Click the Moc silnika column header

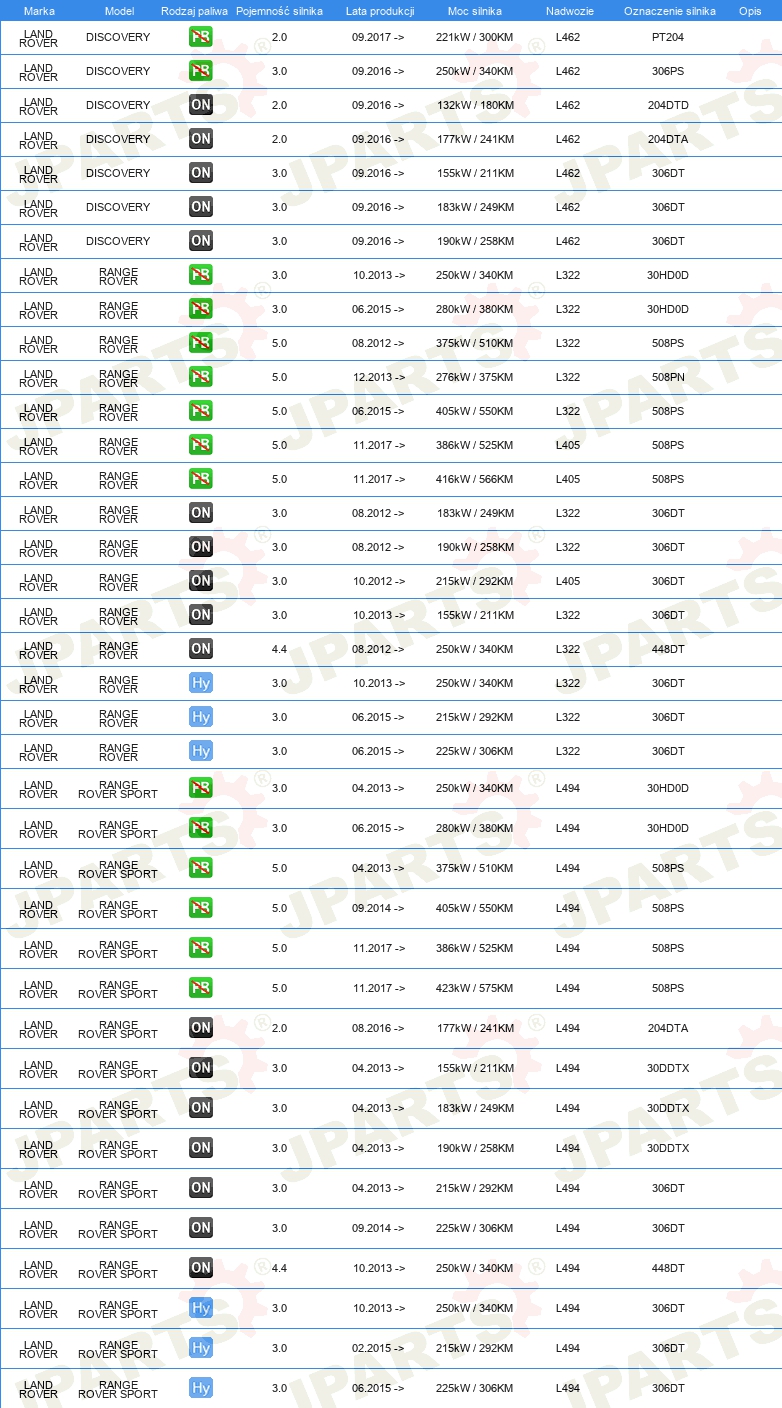pos(475,11)
